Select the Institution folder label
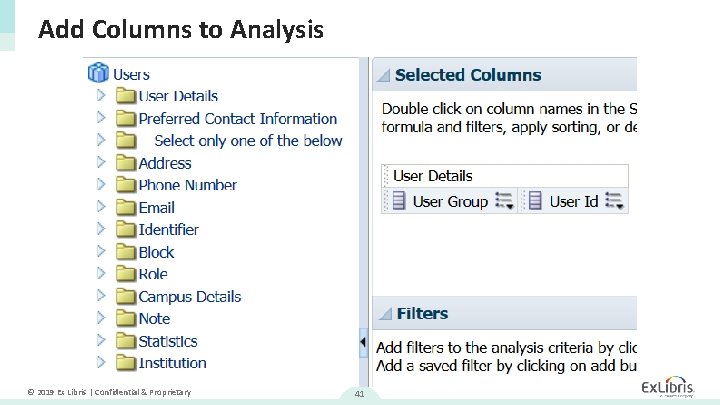The height and width of the screenshot is (405, 720). coord(172,363)
